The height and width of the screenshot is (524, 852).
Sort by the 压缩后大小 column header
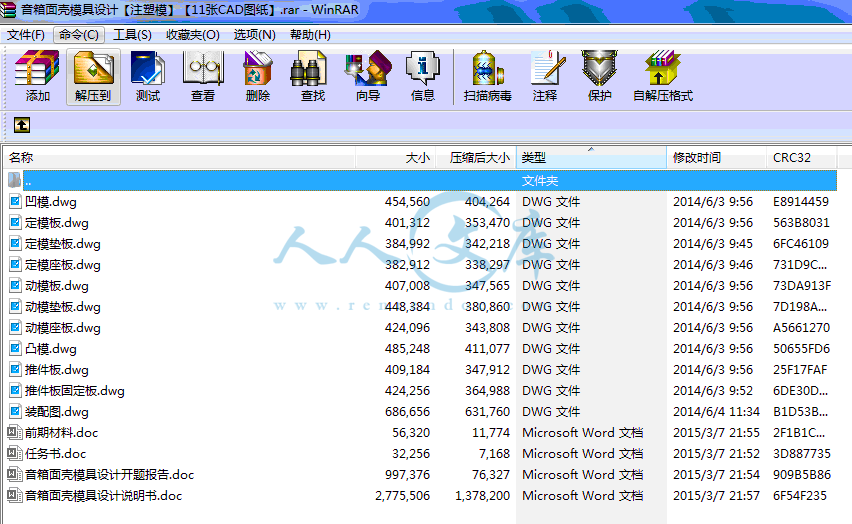pos(476,158)
